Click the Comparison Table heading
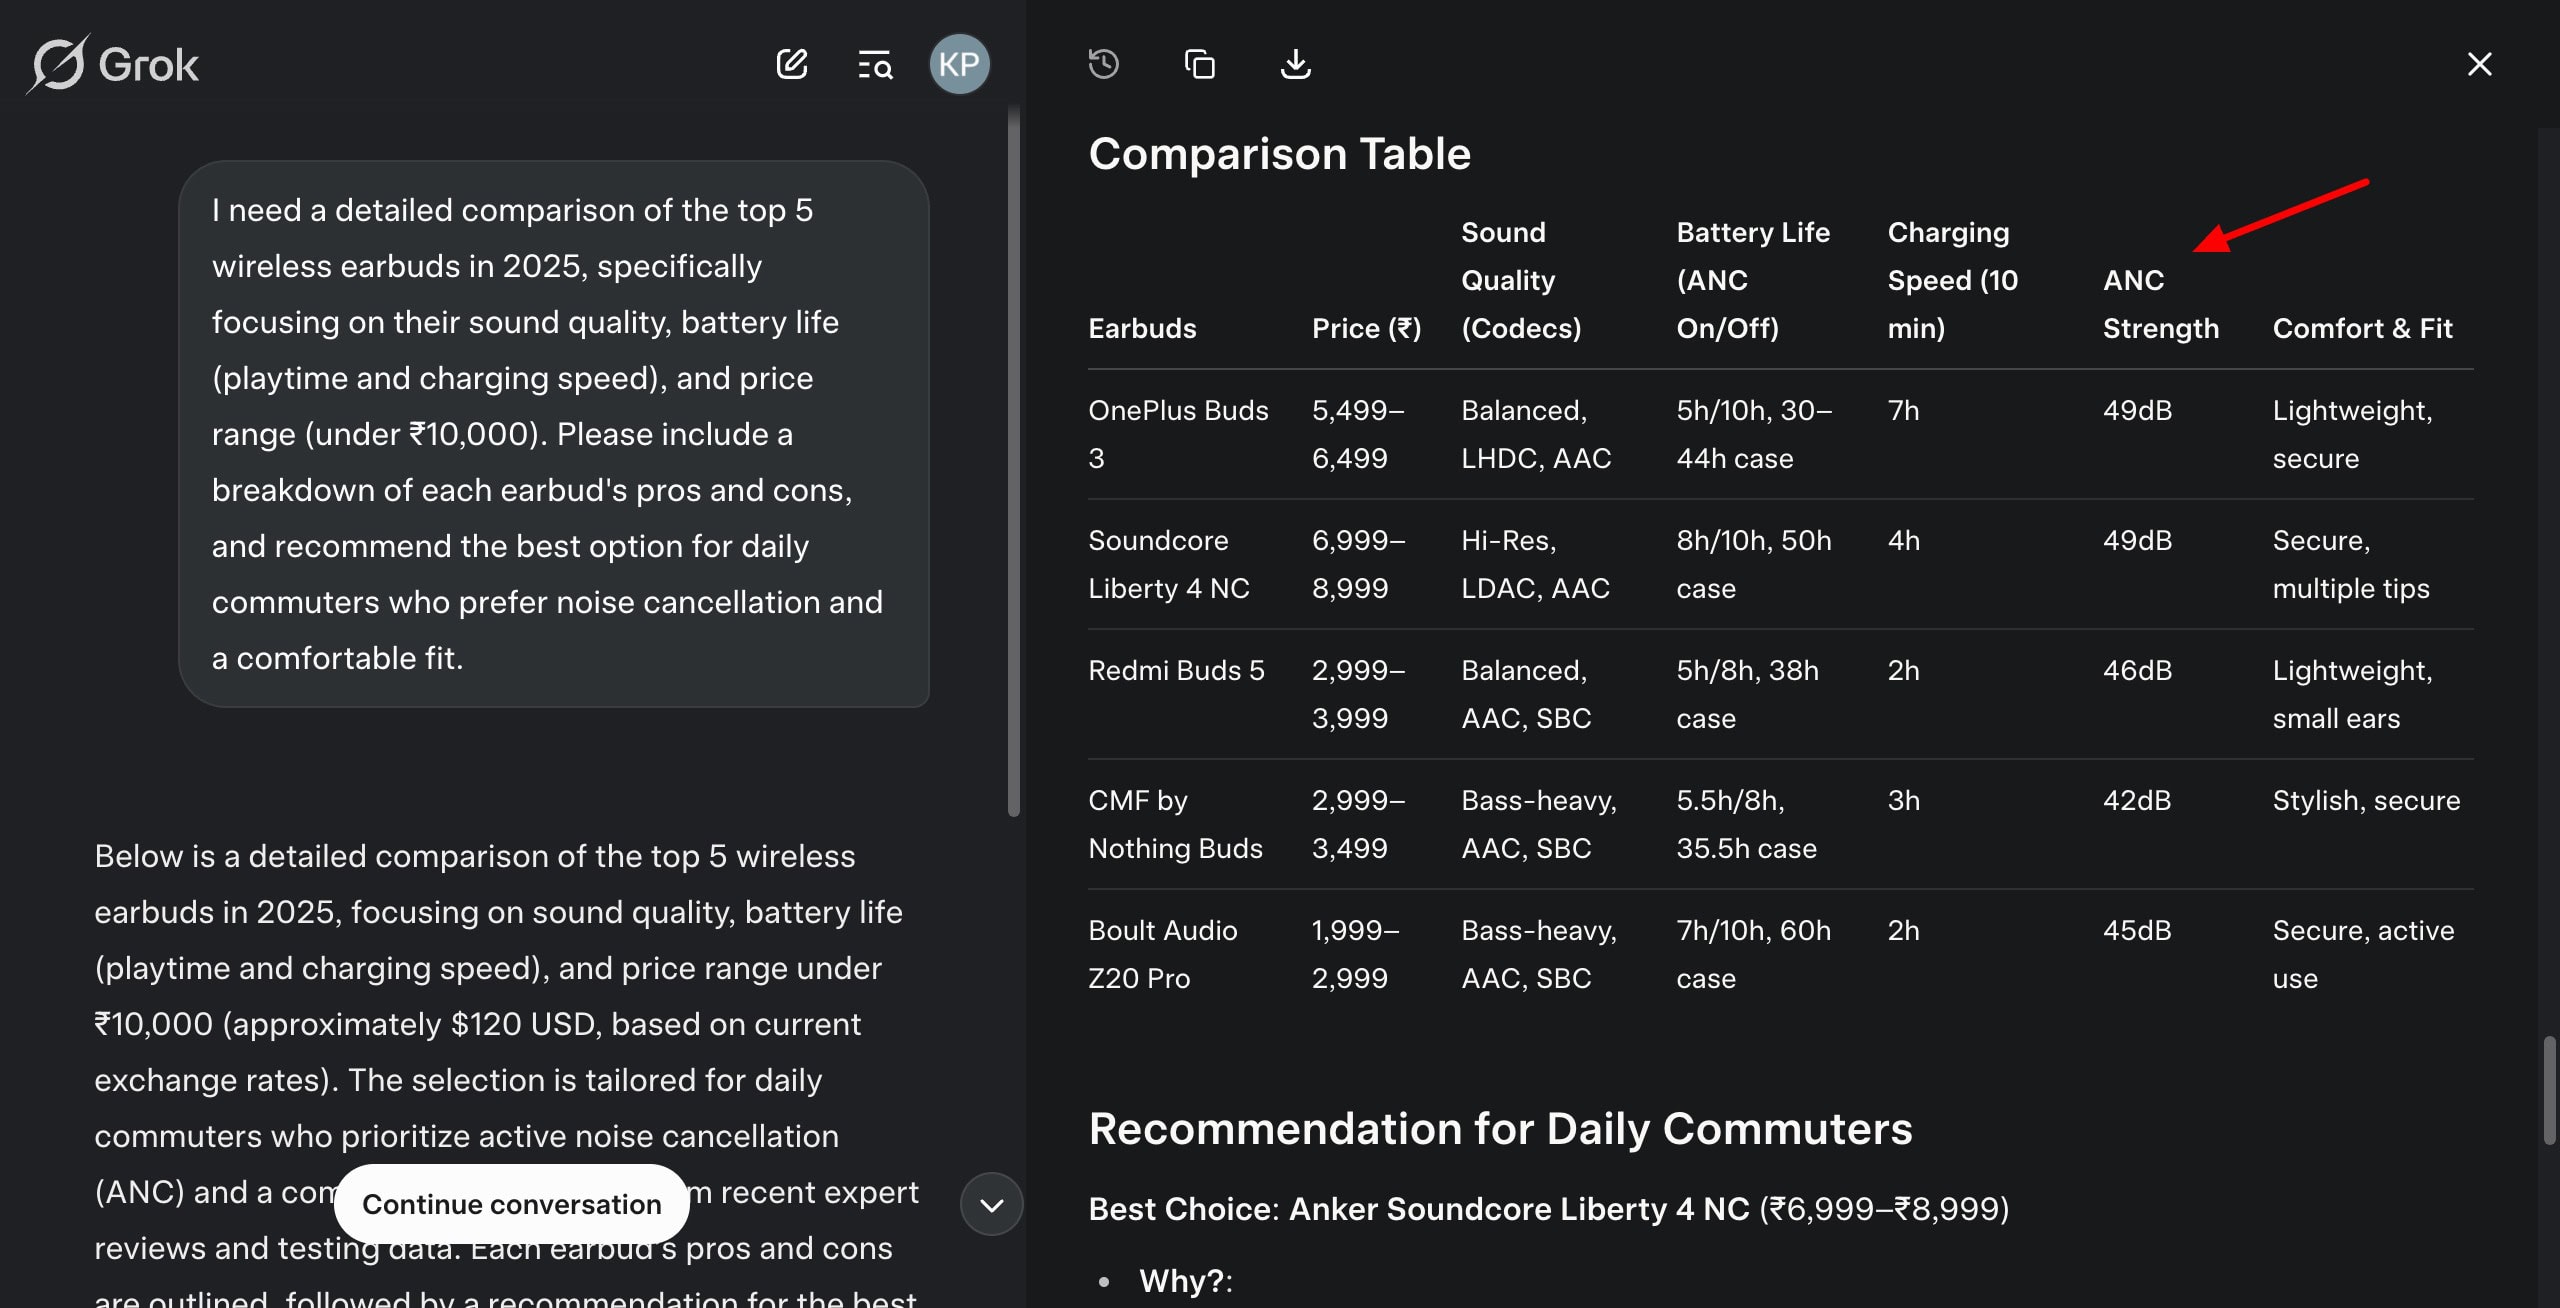2560x1308 pixels. pos(1279,154)
